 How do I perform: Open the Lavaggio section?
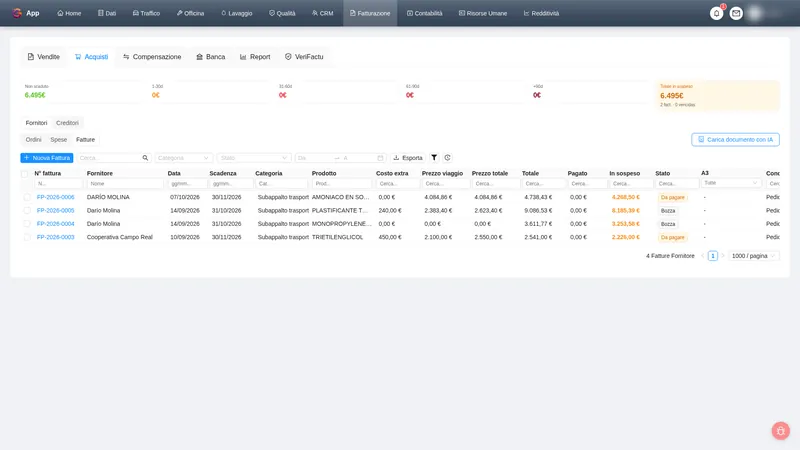(237, 13)
